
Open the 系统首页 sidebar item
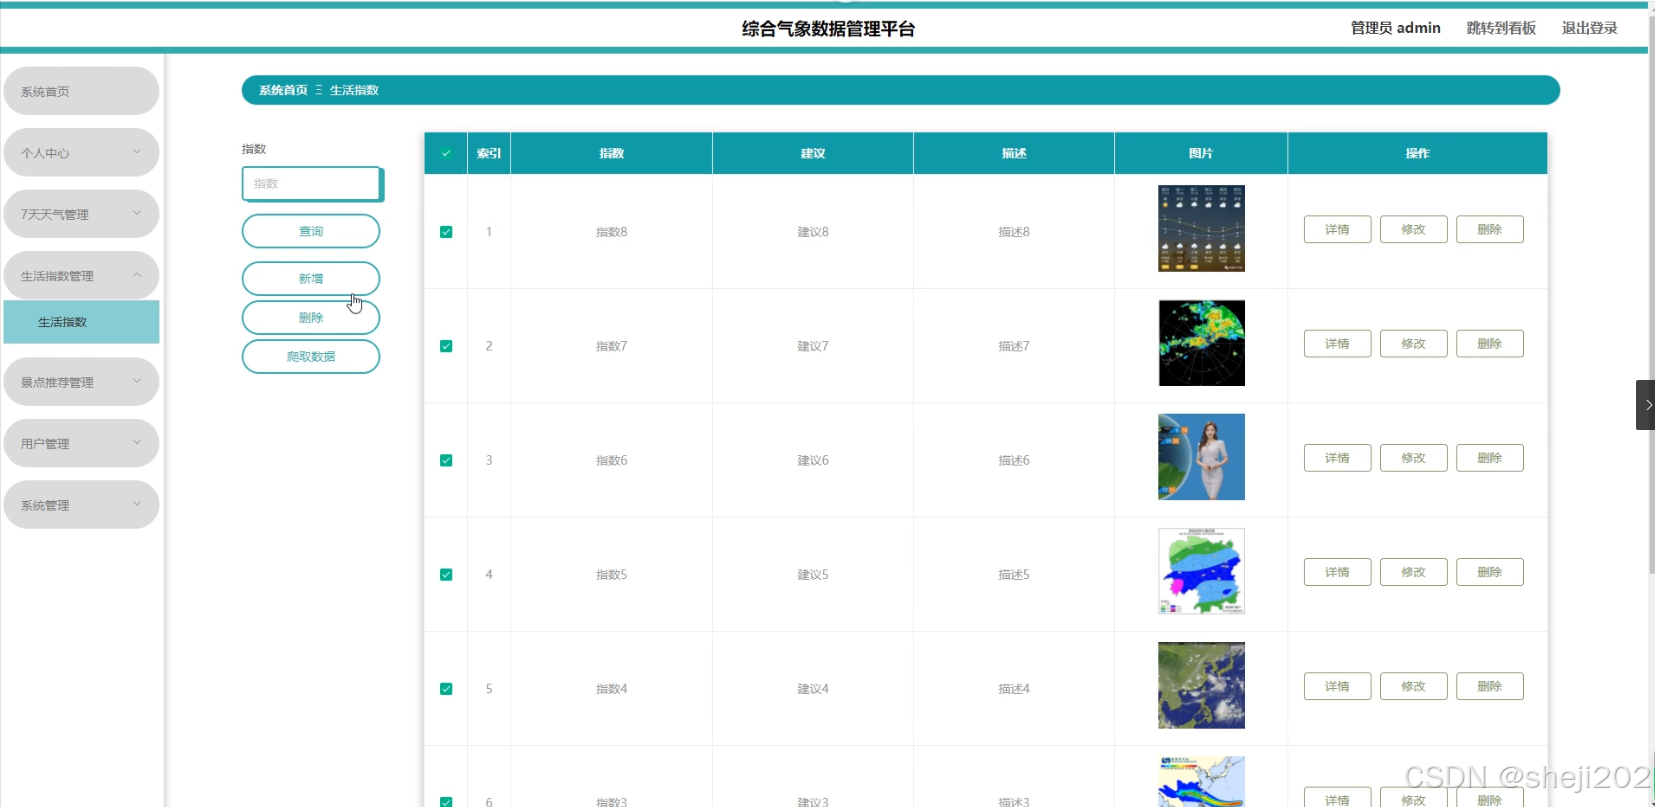(x=81, y=91)
